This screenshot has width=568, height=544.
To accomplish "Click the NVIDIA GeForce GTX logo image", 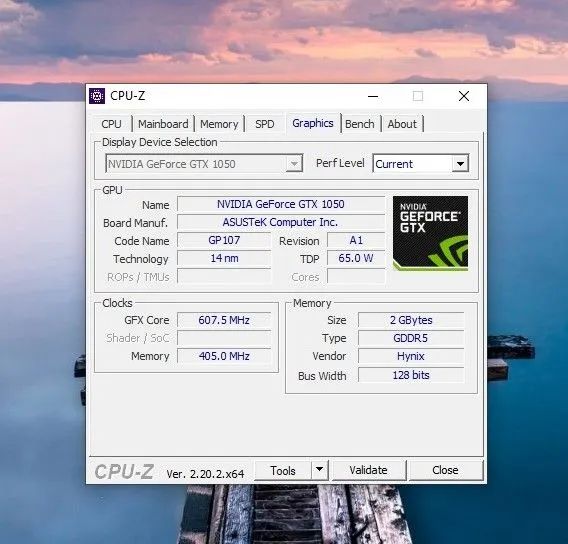I will (x=430, y=233).
